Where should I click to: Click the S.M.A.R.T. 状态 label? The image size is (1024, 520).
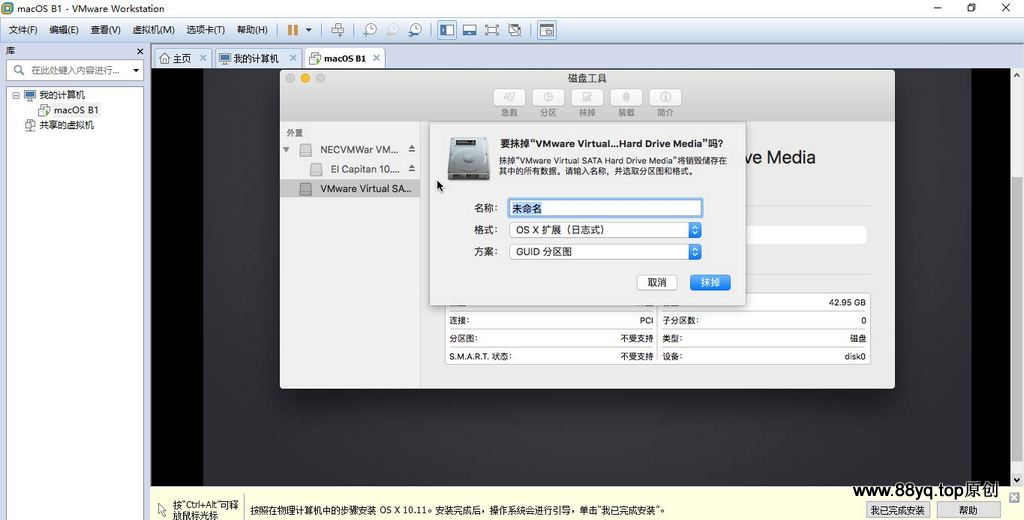pyautogui.click(x=480, y=357)
